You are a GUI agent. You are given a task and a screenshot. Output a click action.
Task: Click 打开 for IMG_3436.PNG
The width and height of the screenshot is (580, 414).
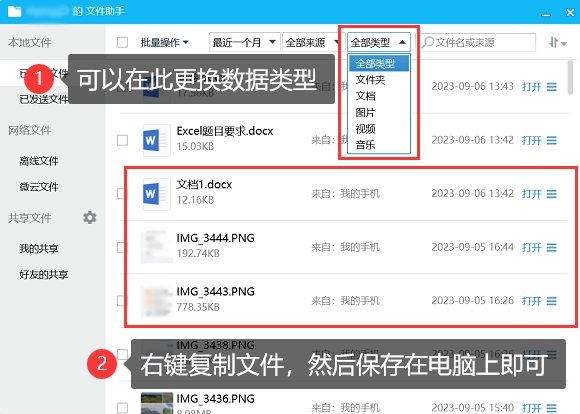coord(532,408)
